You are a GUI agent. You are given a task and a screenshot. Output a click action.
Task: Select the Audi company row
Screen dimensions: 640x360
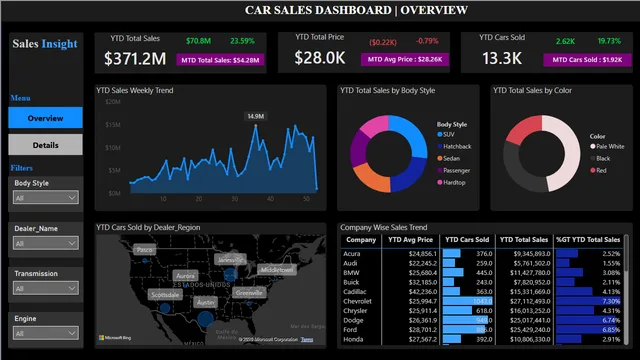pos(482,263)
